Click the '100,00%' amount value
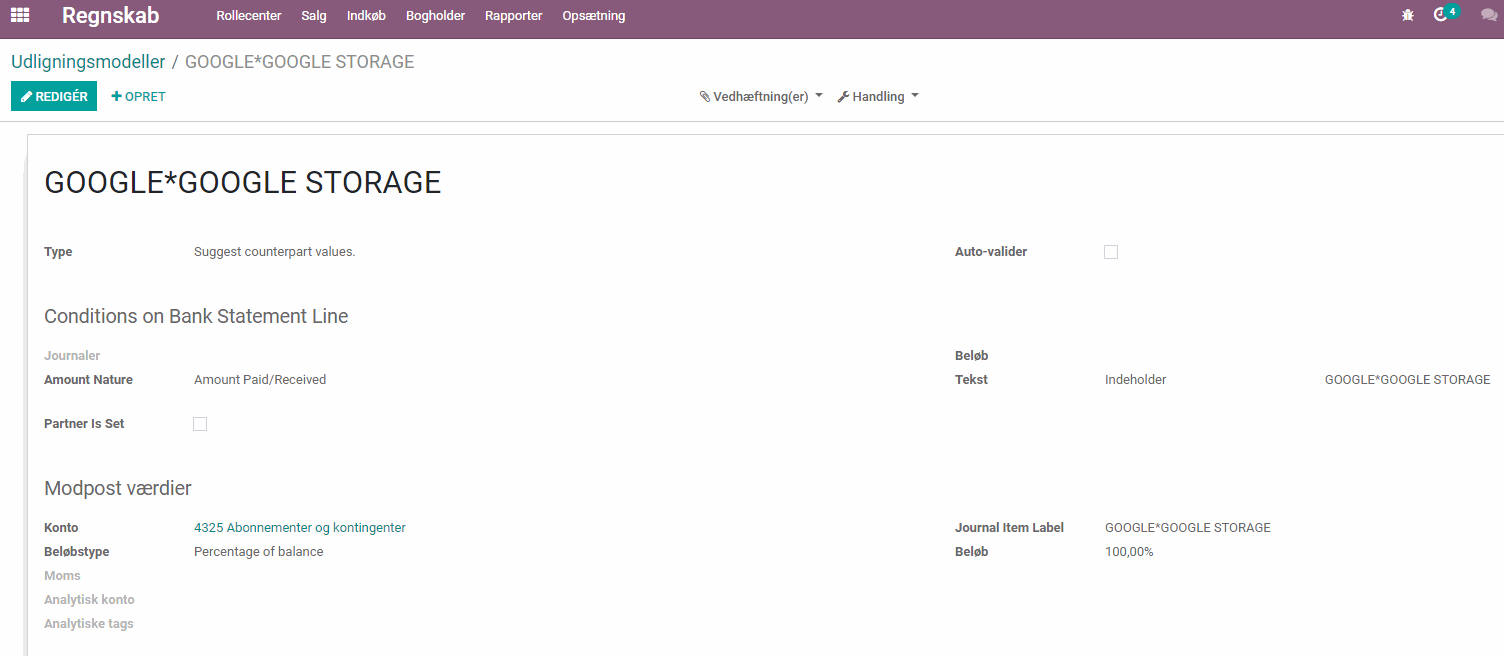The height and width of the screenshot is (656, 1504). pos(1129,552)
